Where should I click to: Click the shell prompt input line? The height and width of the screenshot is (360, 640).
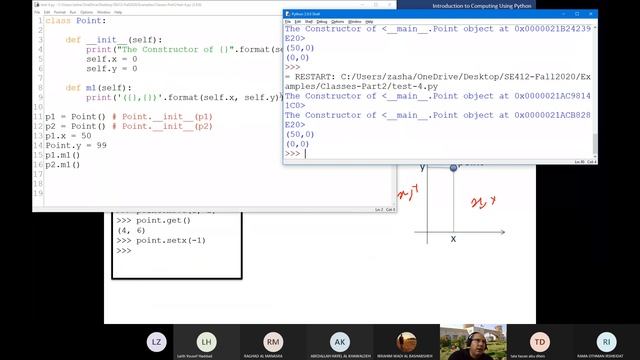coord(438,153)
